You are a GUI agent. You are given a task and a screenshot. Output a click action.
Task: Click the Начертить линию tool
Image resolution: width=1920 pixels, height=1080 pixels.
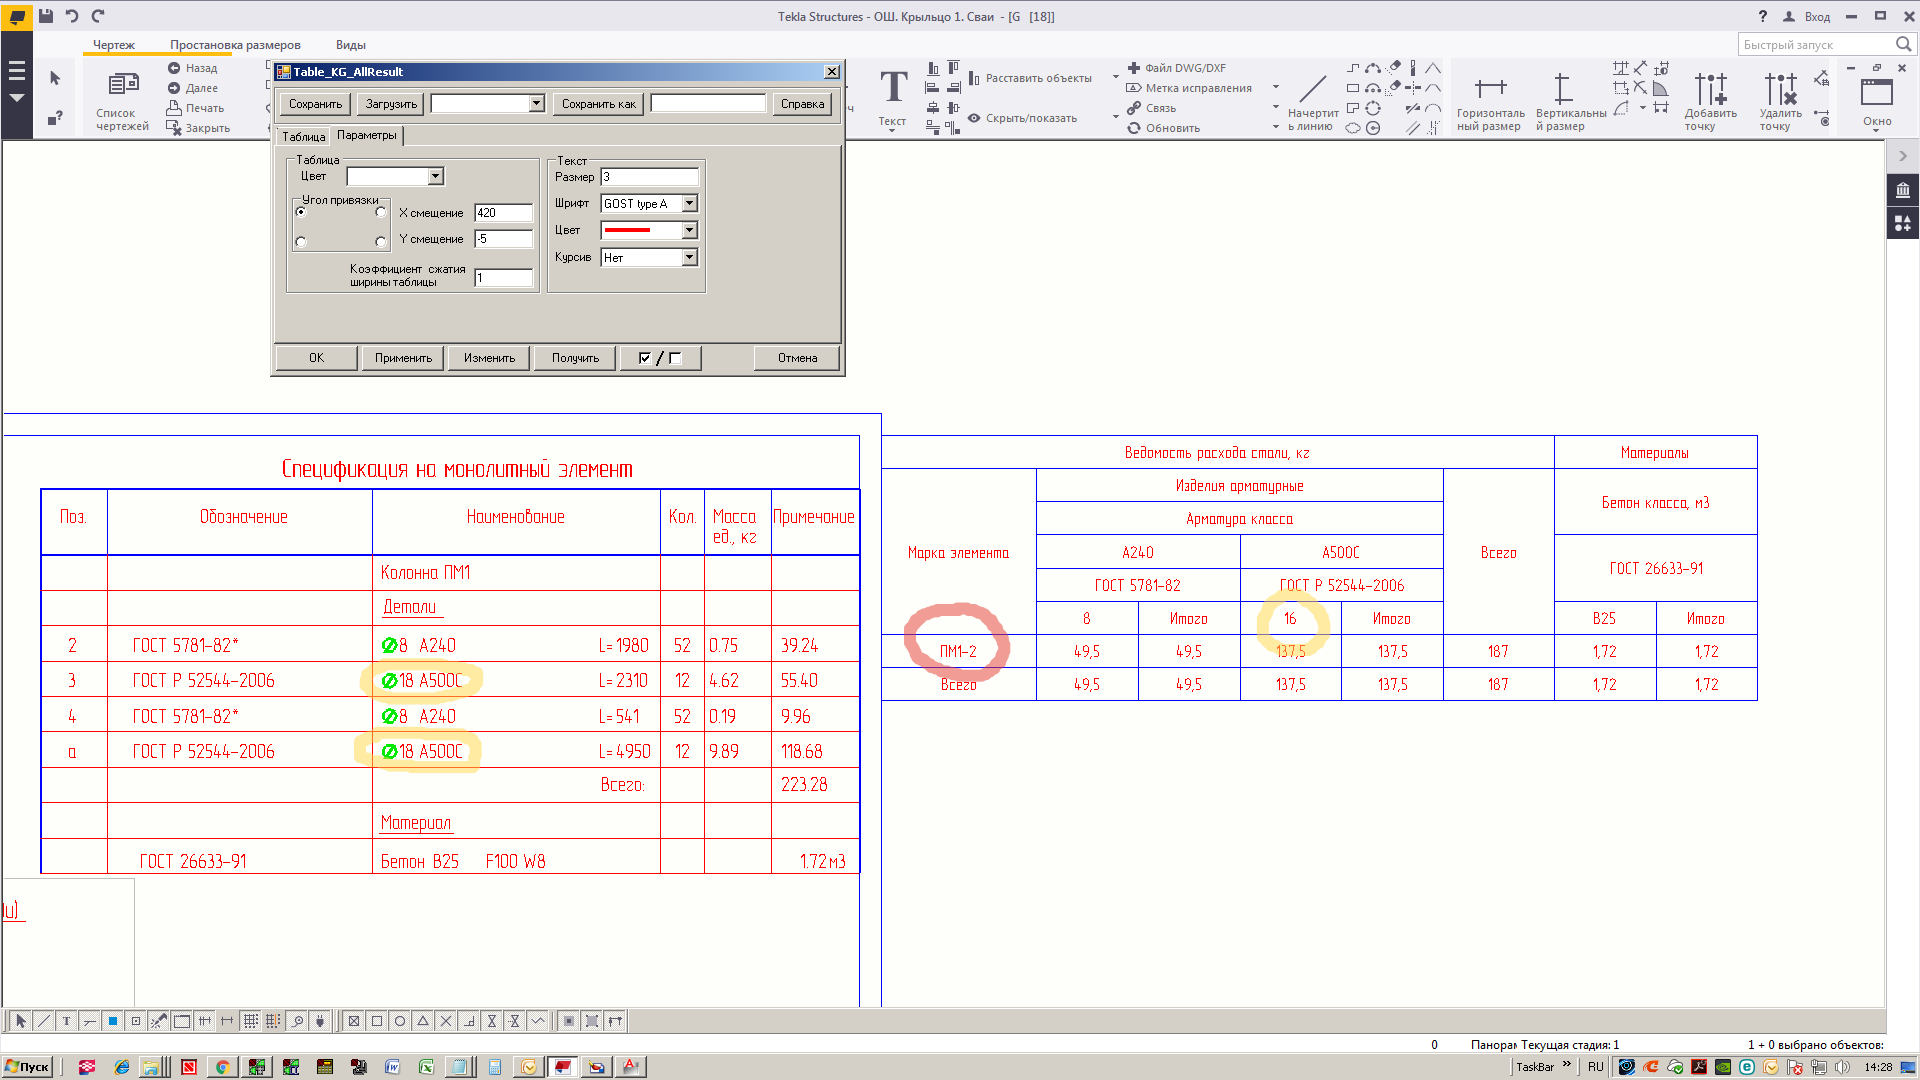(1313, 90)
